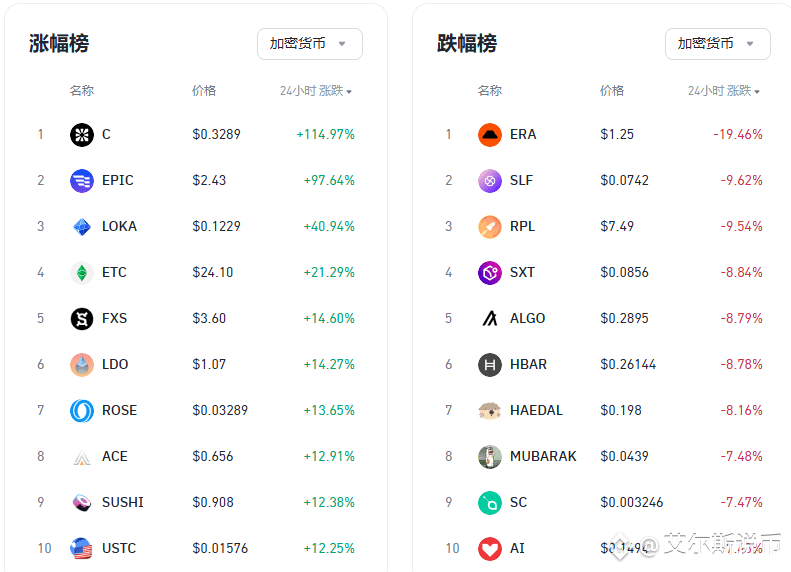Click the ETC coin icon
The width and height of the screenshot is (791, 572).
point(82,272)
